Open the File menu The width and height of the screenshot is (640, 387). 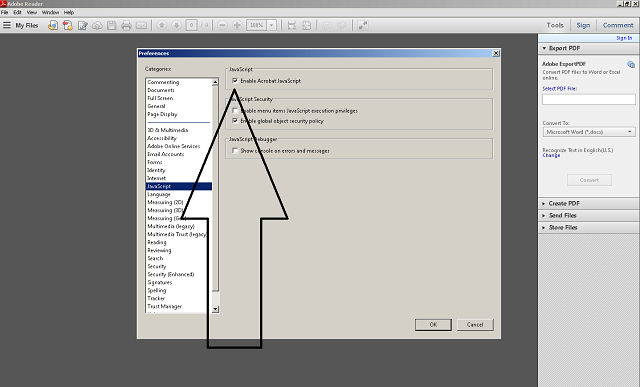click(4, 12)
